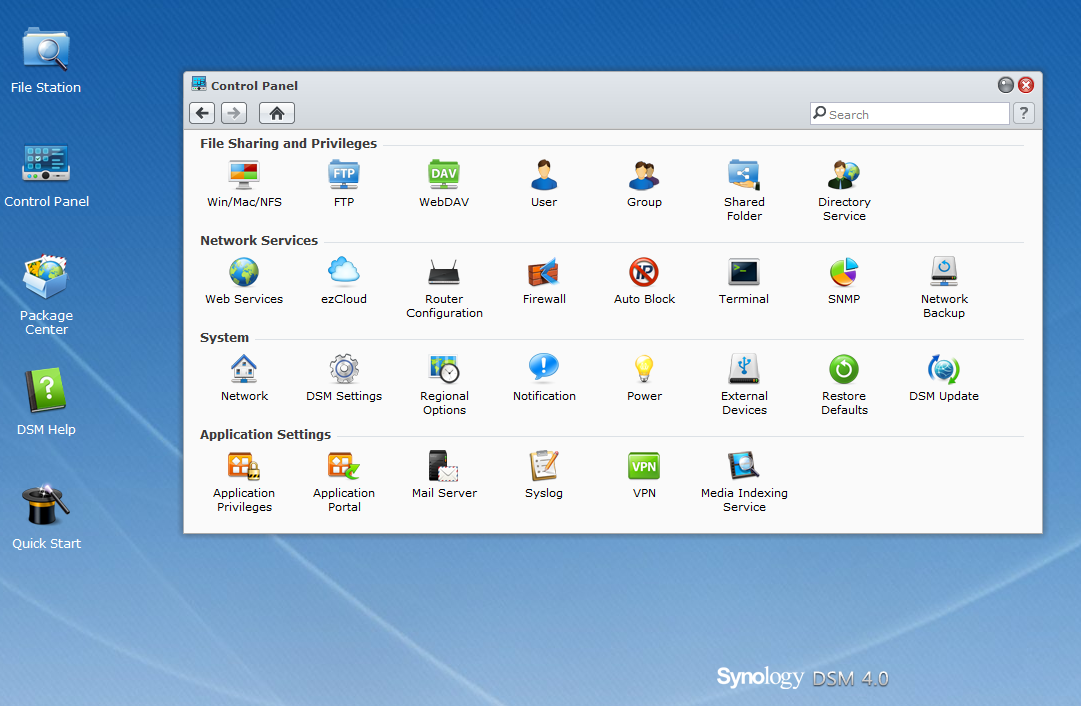Launch Package Center from desktop

tap(46, 295)
